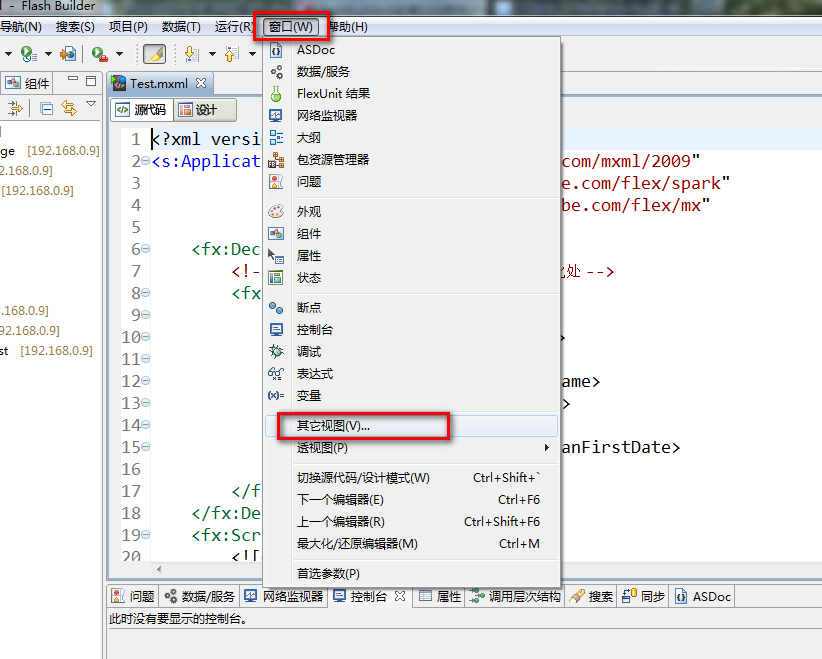The width and height of the screenshot is (822, 659).
Task: Switch to the bottom 数据/服务 tab
Action: (x=199, y=597)
